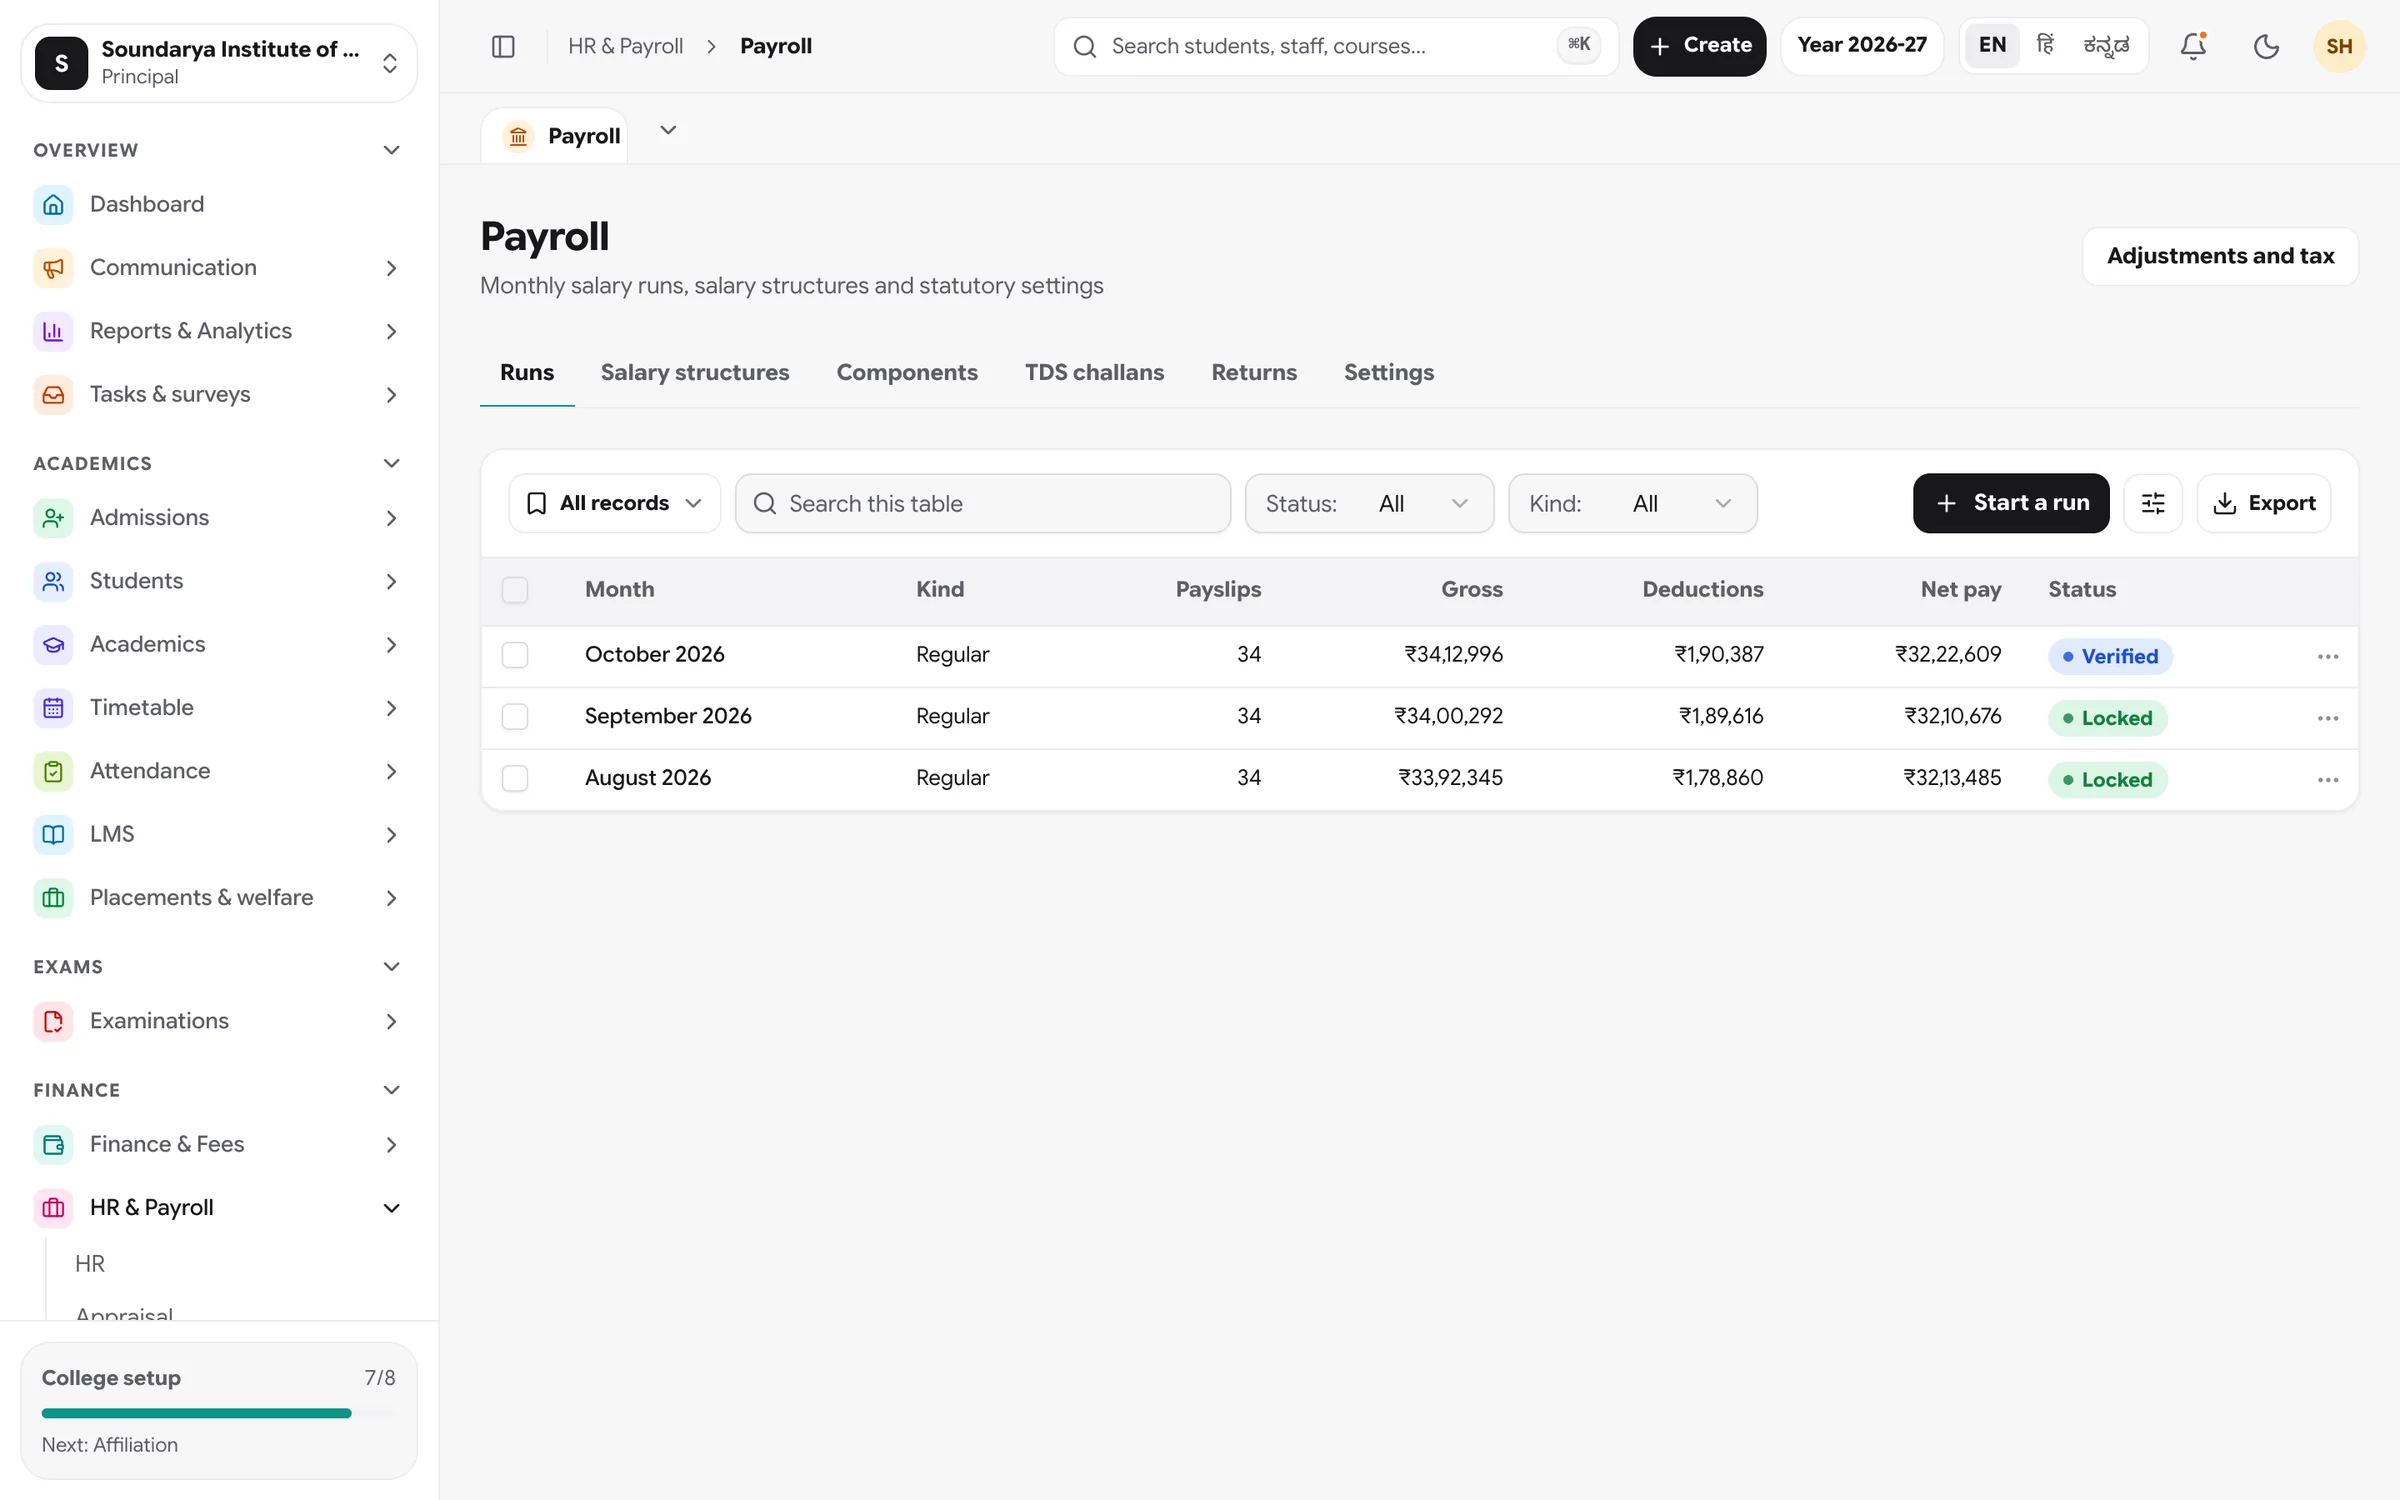Open the Status filter dropdown
The image size is (2400, 1500).
(x=1369, y=503)
